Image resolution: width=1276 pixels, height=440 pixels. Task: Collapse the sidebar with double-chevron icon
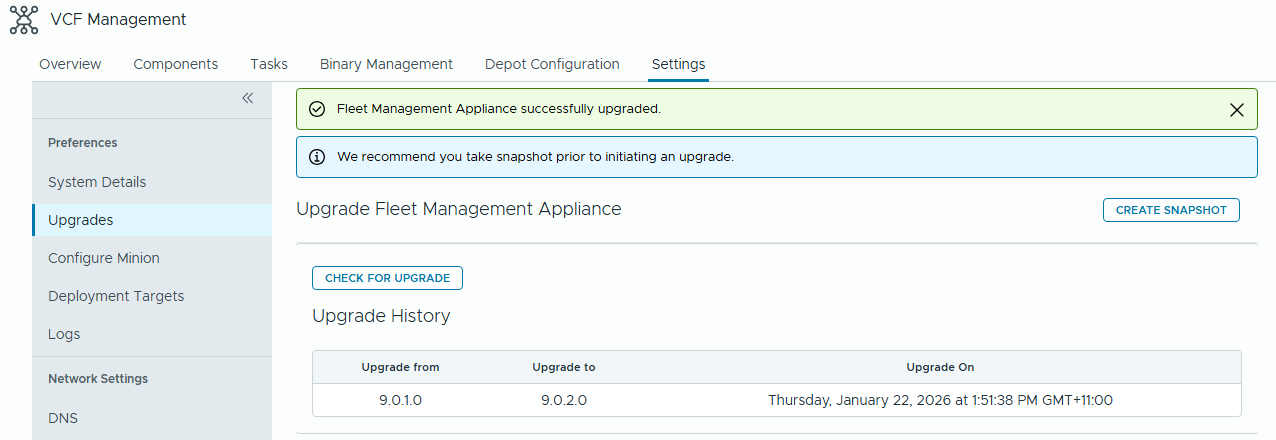click(248, 98)
